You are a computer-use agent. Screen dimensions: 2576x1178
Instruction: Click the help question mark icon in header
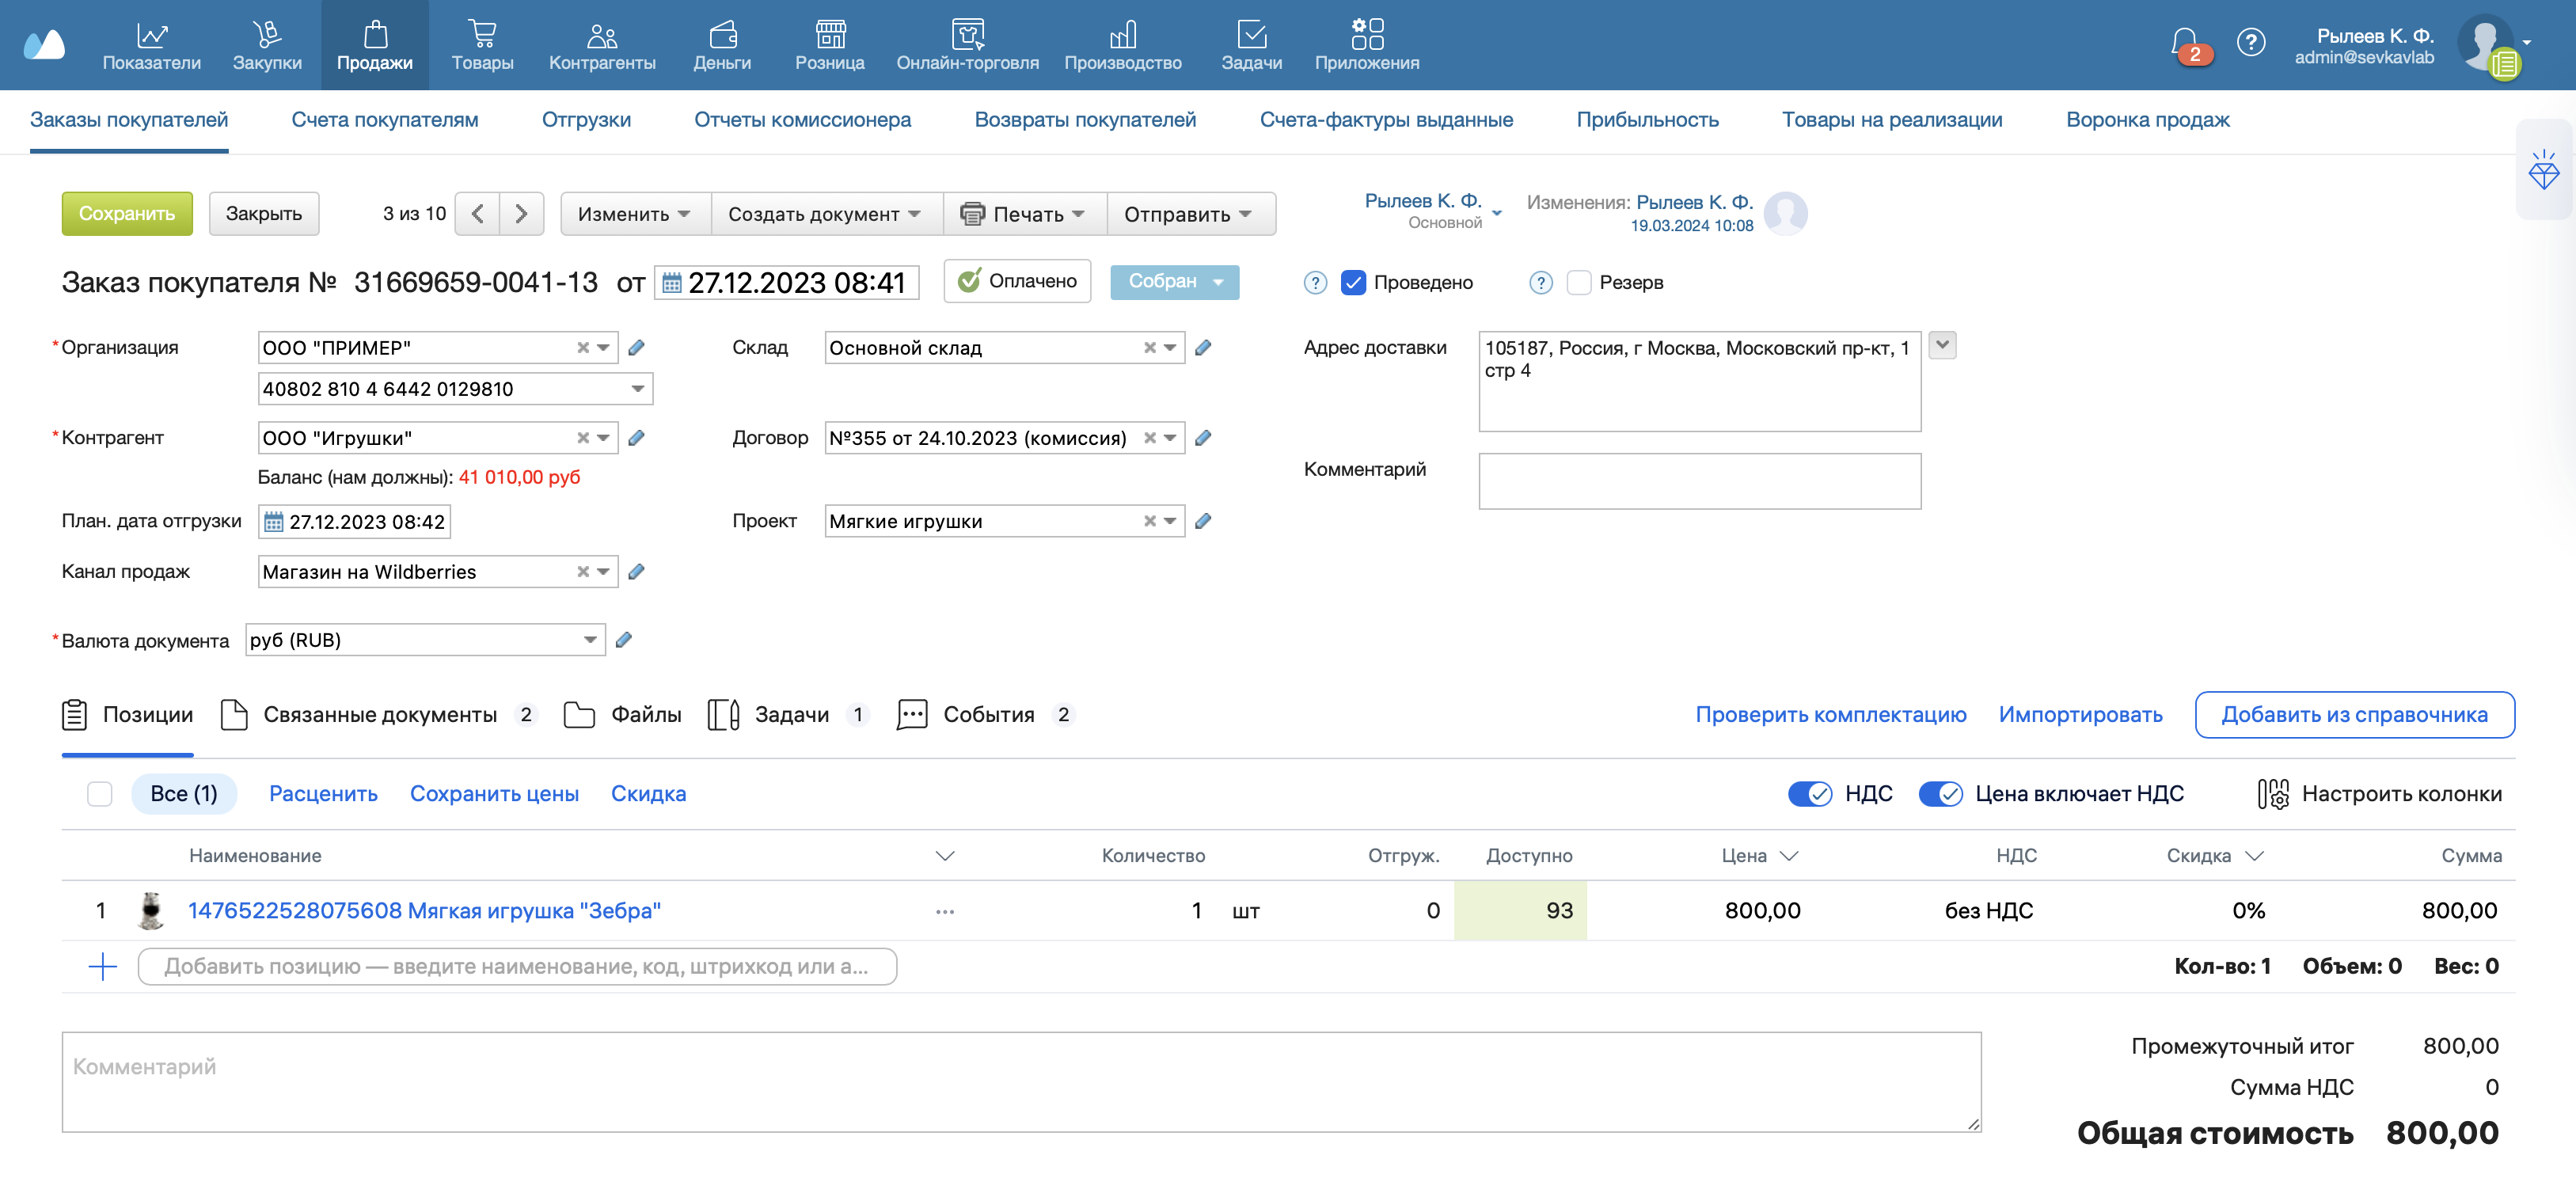(x=2250, y=42)
